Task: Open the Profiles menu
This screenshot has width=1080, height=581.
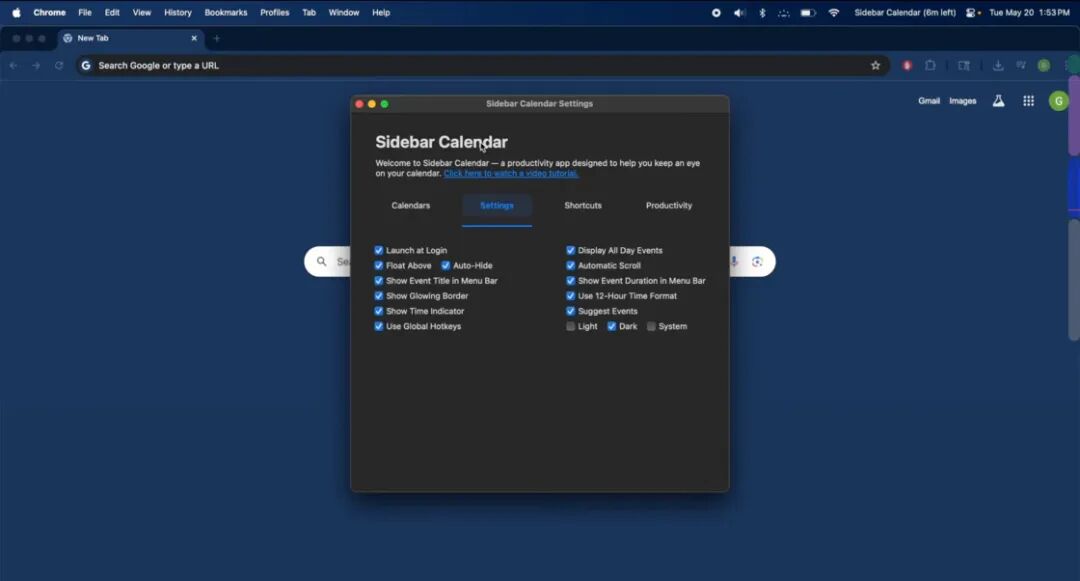Action: [x=274, y=12]
